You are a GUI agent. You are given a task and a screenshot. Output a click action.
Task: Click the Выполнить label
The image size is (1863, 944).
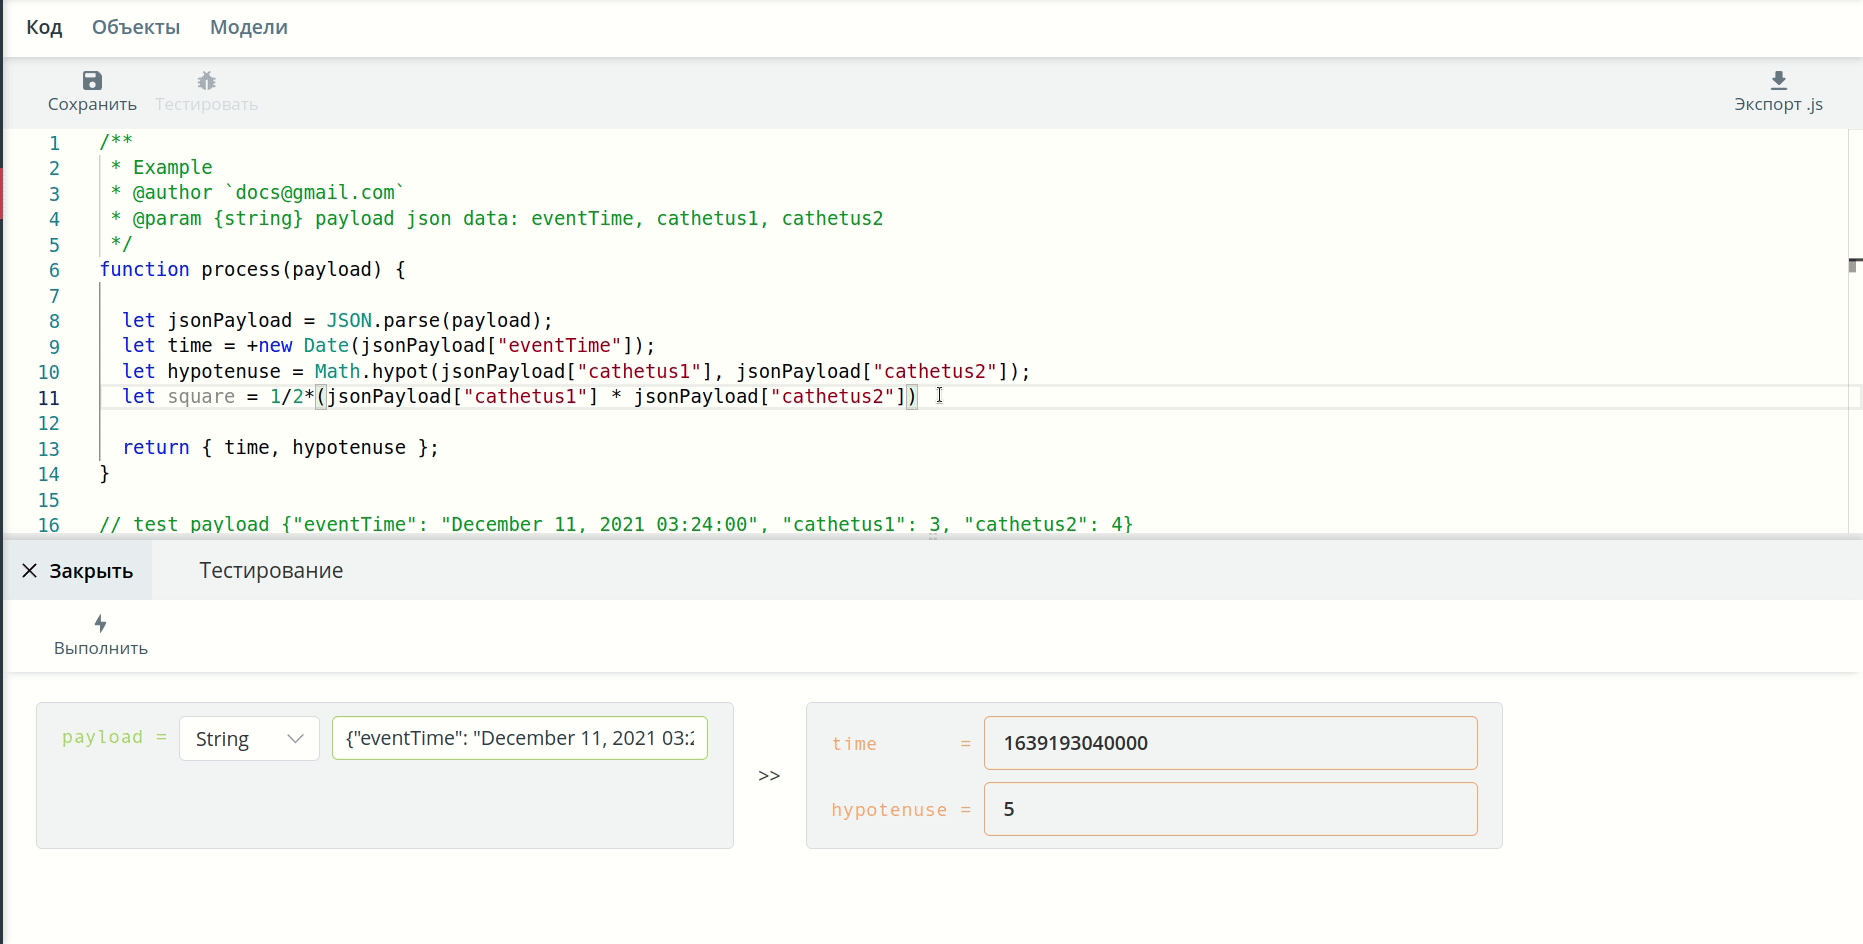point(101,648)
